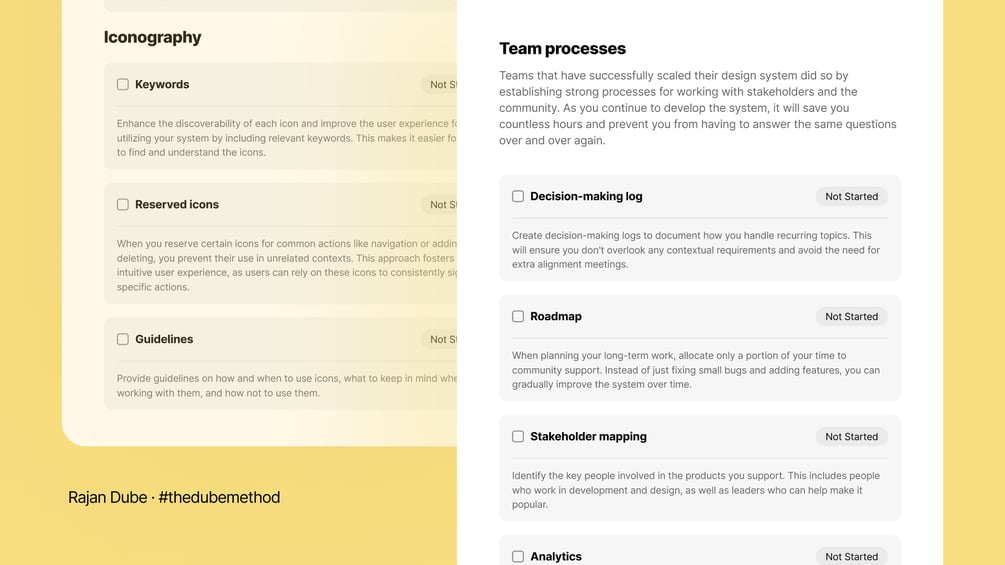This screenshot has width=1005, height=565.
Task: Open Decision-making log status dropdown
Action: pos(851,197)
